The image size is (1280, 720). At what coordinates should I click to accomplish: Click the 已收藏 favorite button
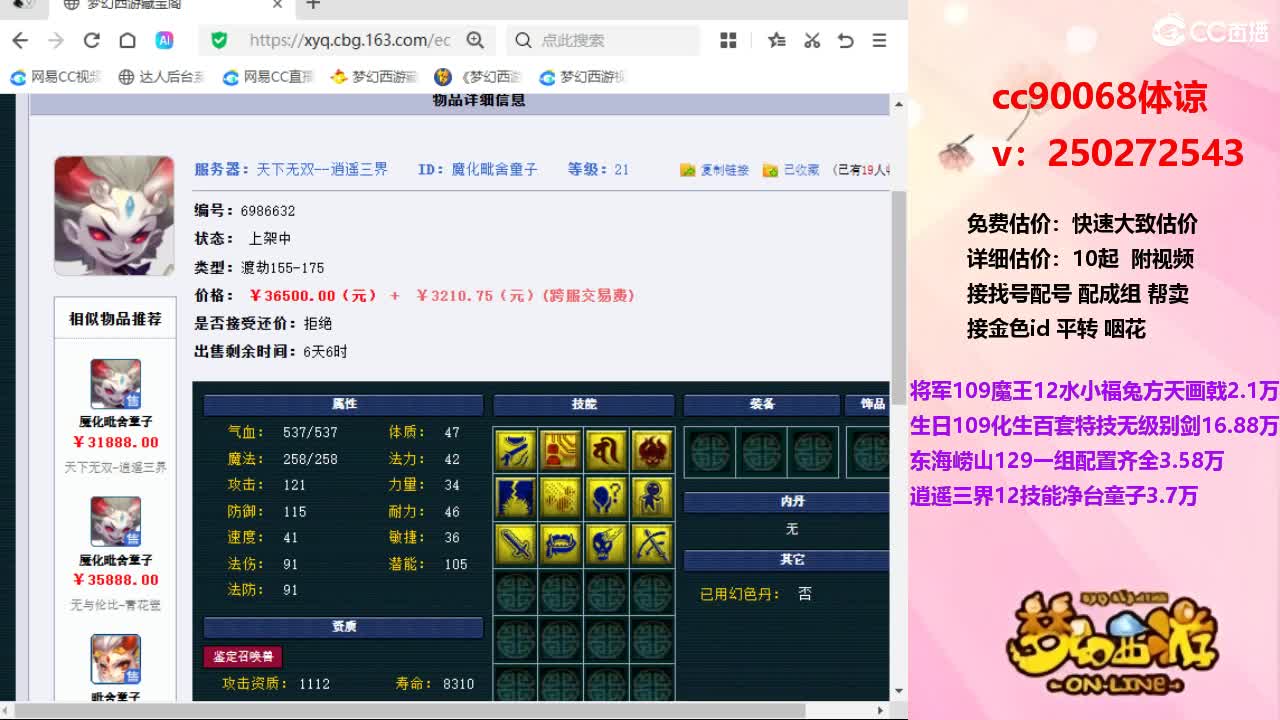pyautogui.click(x=791, y=170)
